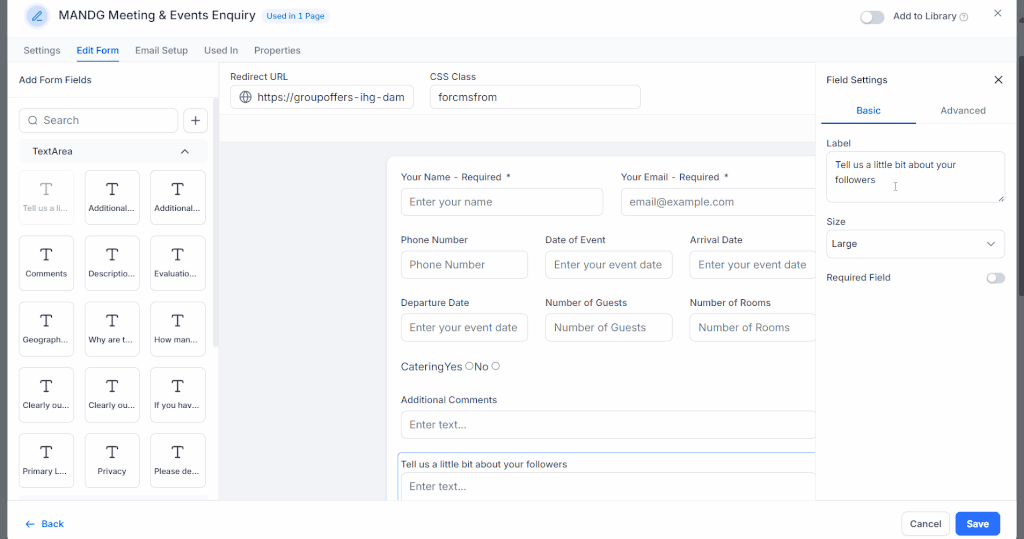Add the How man... text area field
This screenshot has height=539, width=1024.
178,329
